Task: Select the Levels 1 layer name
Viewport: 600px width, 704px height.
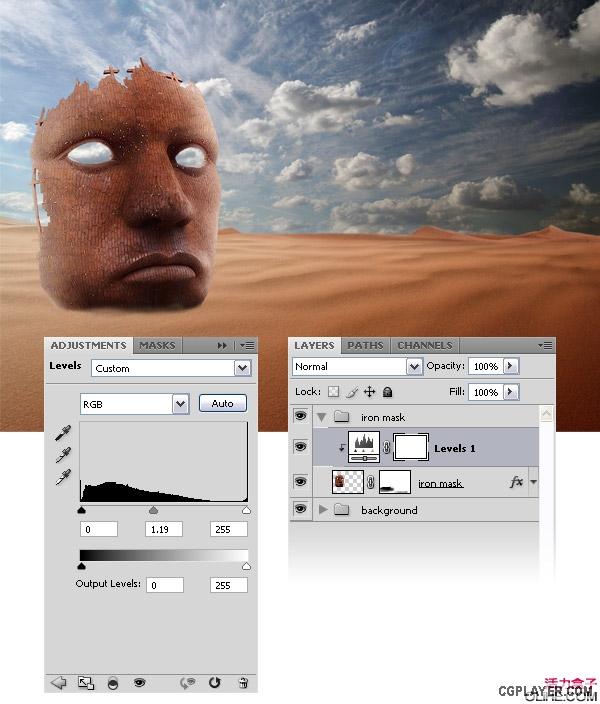Action: pyautogui.click(x=454, y=448)
